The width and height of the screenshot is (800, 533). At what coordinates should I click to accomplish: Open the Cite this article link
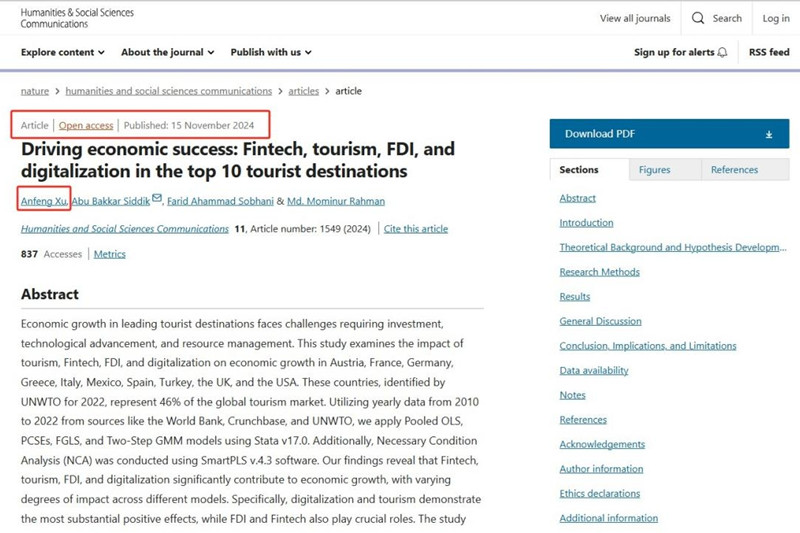(x=416, y=229)
